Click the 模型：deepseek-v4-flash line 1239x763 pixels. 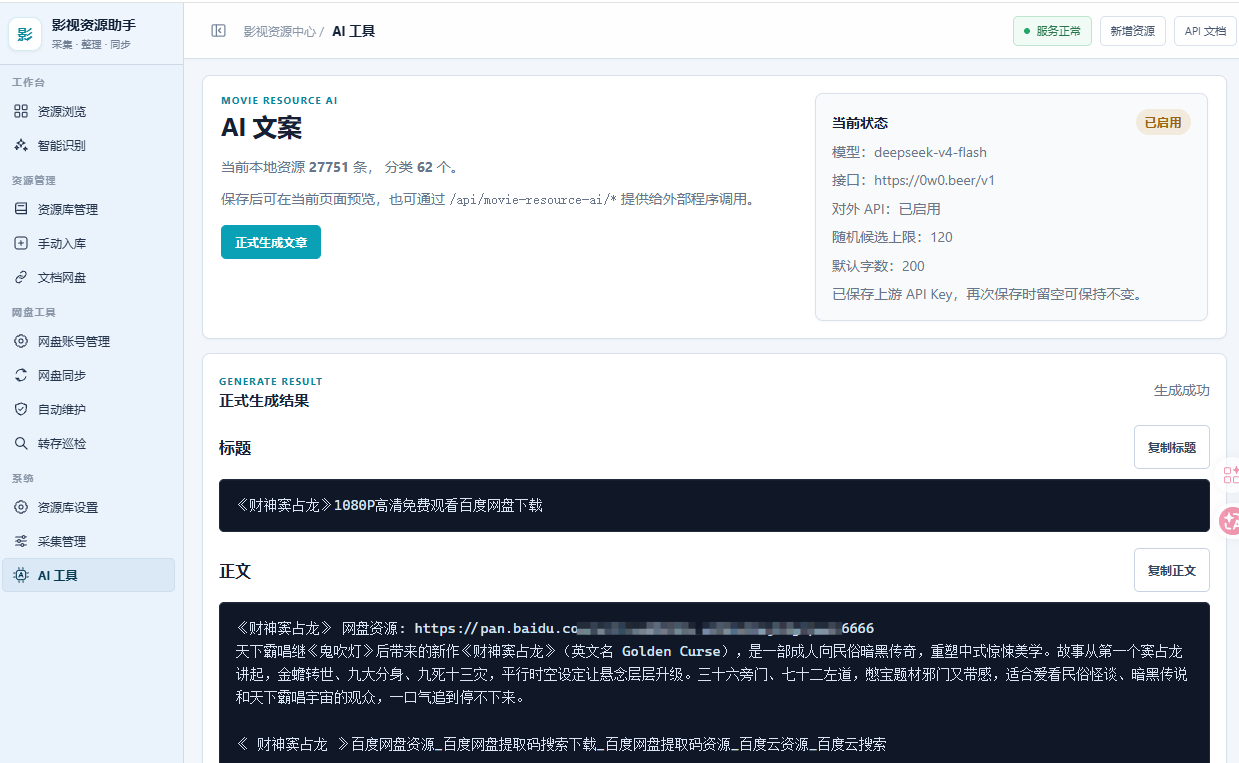tap(909, 152)
